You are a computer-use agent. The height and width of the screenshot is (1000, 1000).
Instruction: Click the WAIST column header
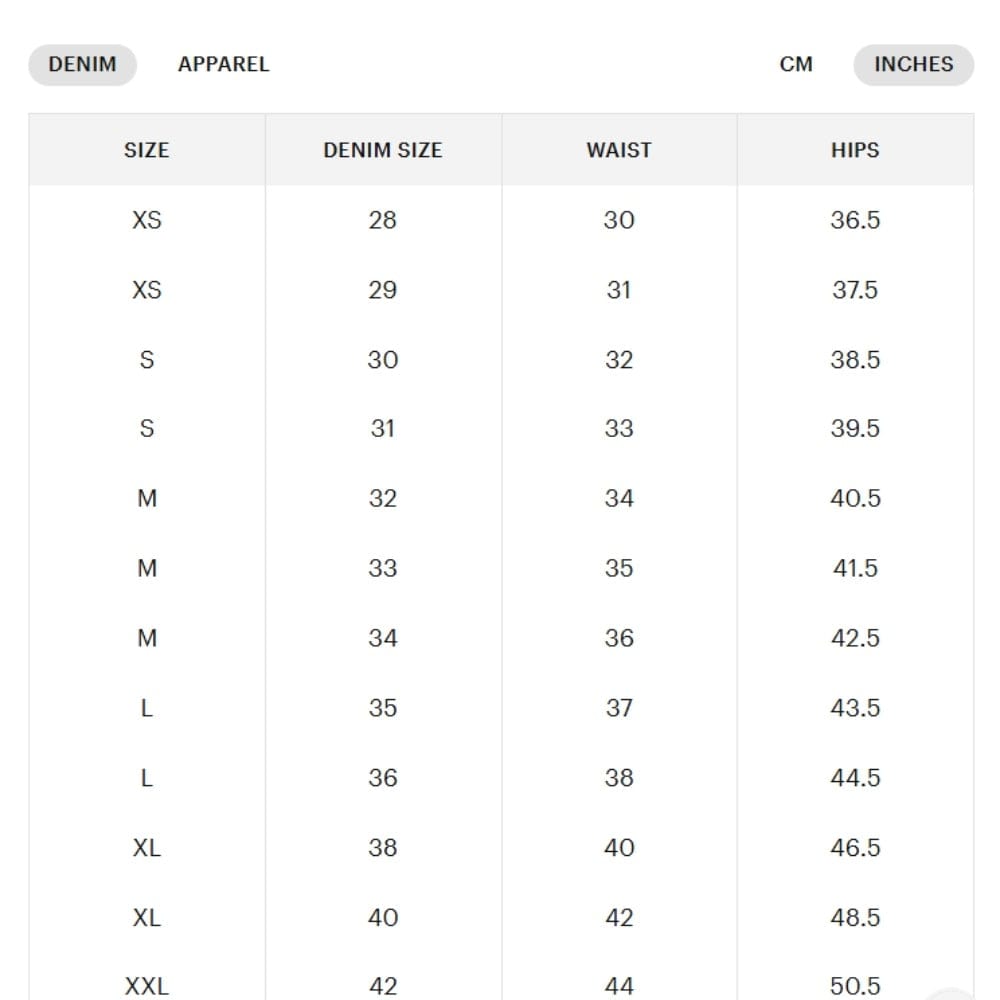point(618,150)
